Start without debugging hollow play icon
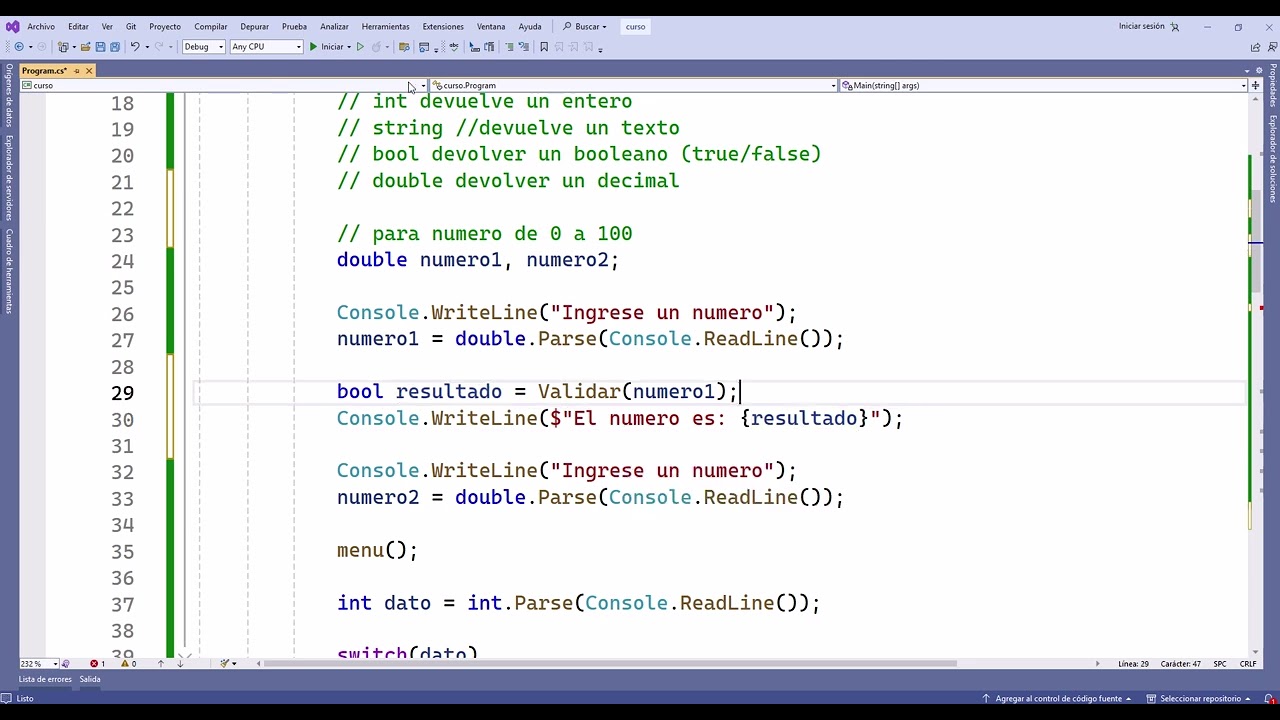Viewport: 1280px width, 720px height. (360, 47)
